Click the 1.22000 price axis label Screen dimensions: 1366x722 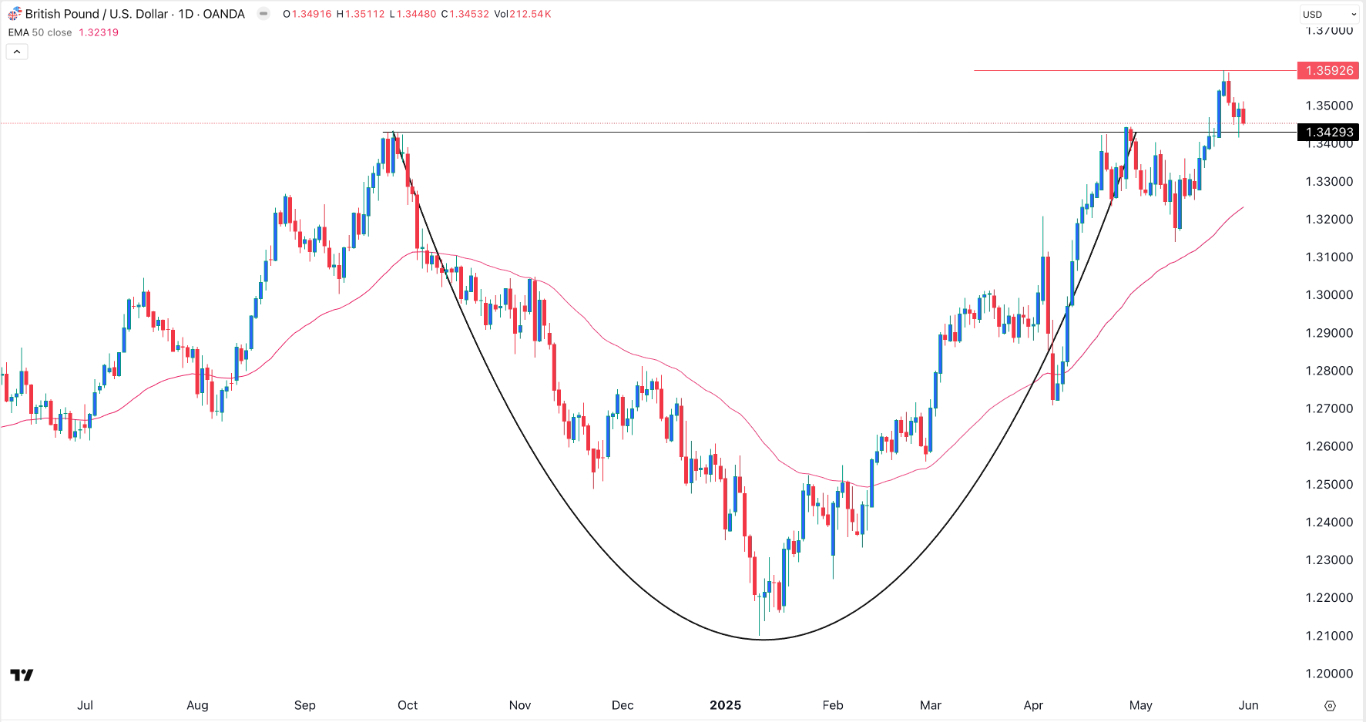tap(1329, 598)
